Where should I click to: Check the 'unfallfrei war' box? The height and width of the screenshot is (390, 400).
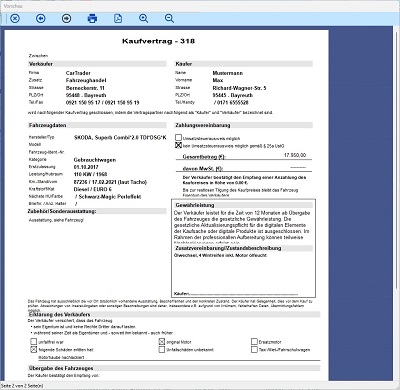pyautogui.click(x=33, y=341)
